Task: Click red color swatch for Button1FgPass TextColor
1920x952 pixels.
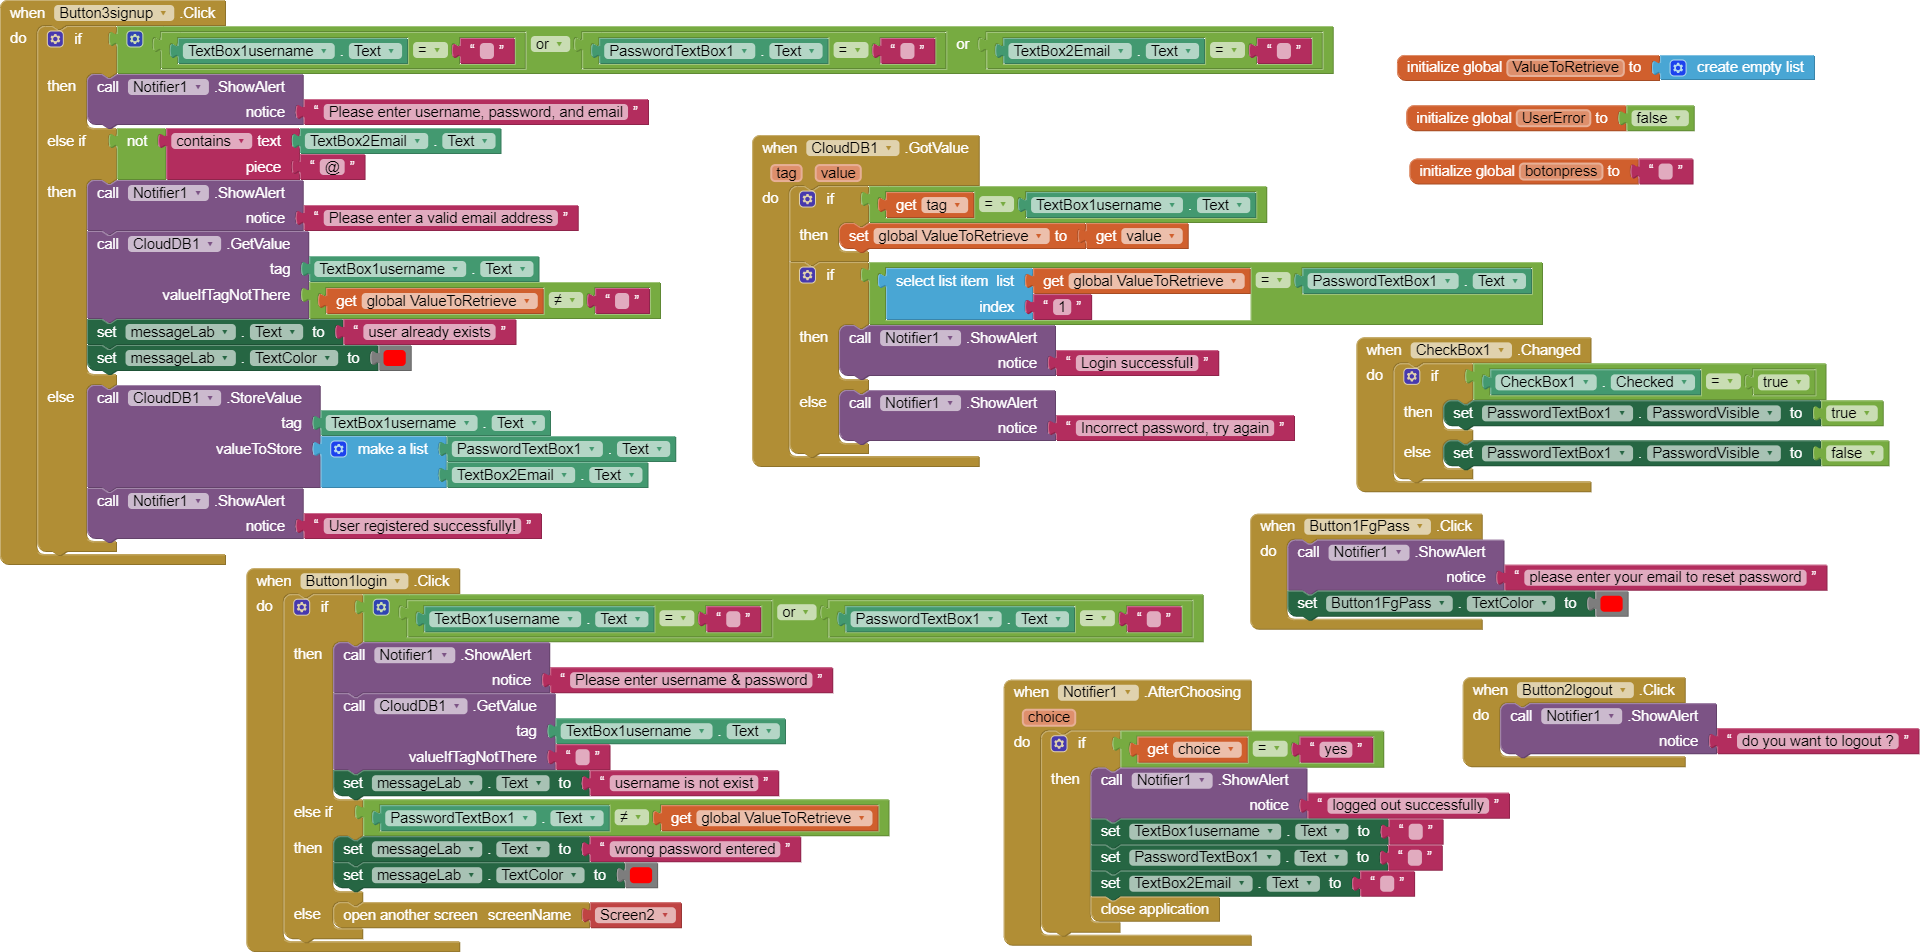Action: [1611, 603]
